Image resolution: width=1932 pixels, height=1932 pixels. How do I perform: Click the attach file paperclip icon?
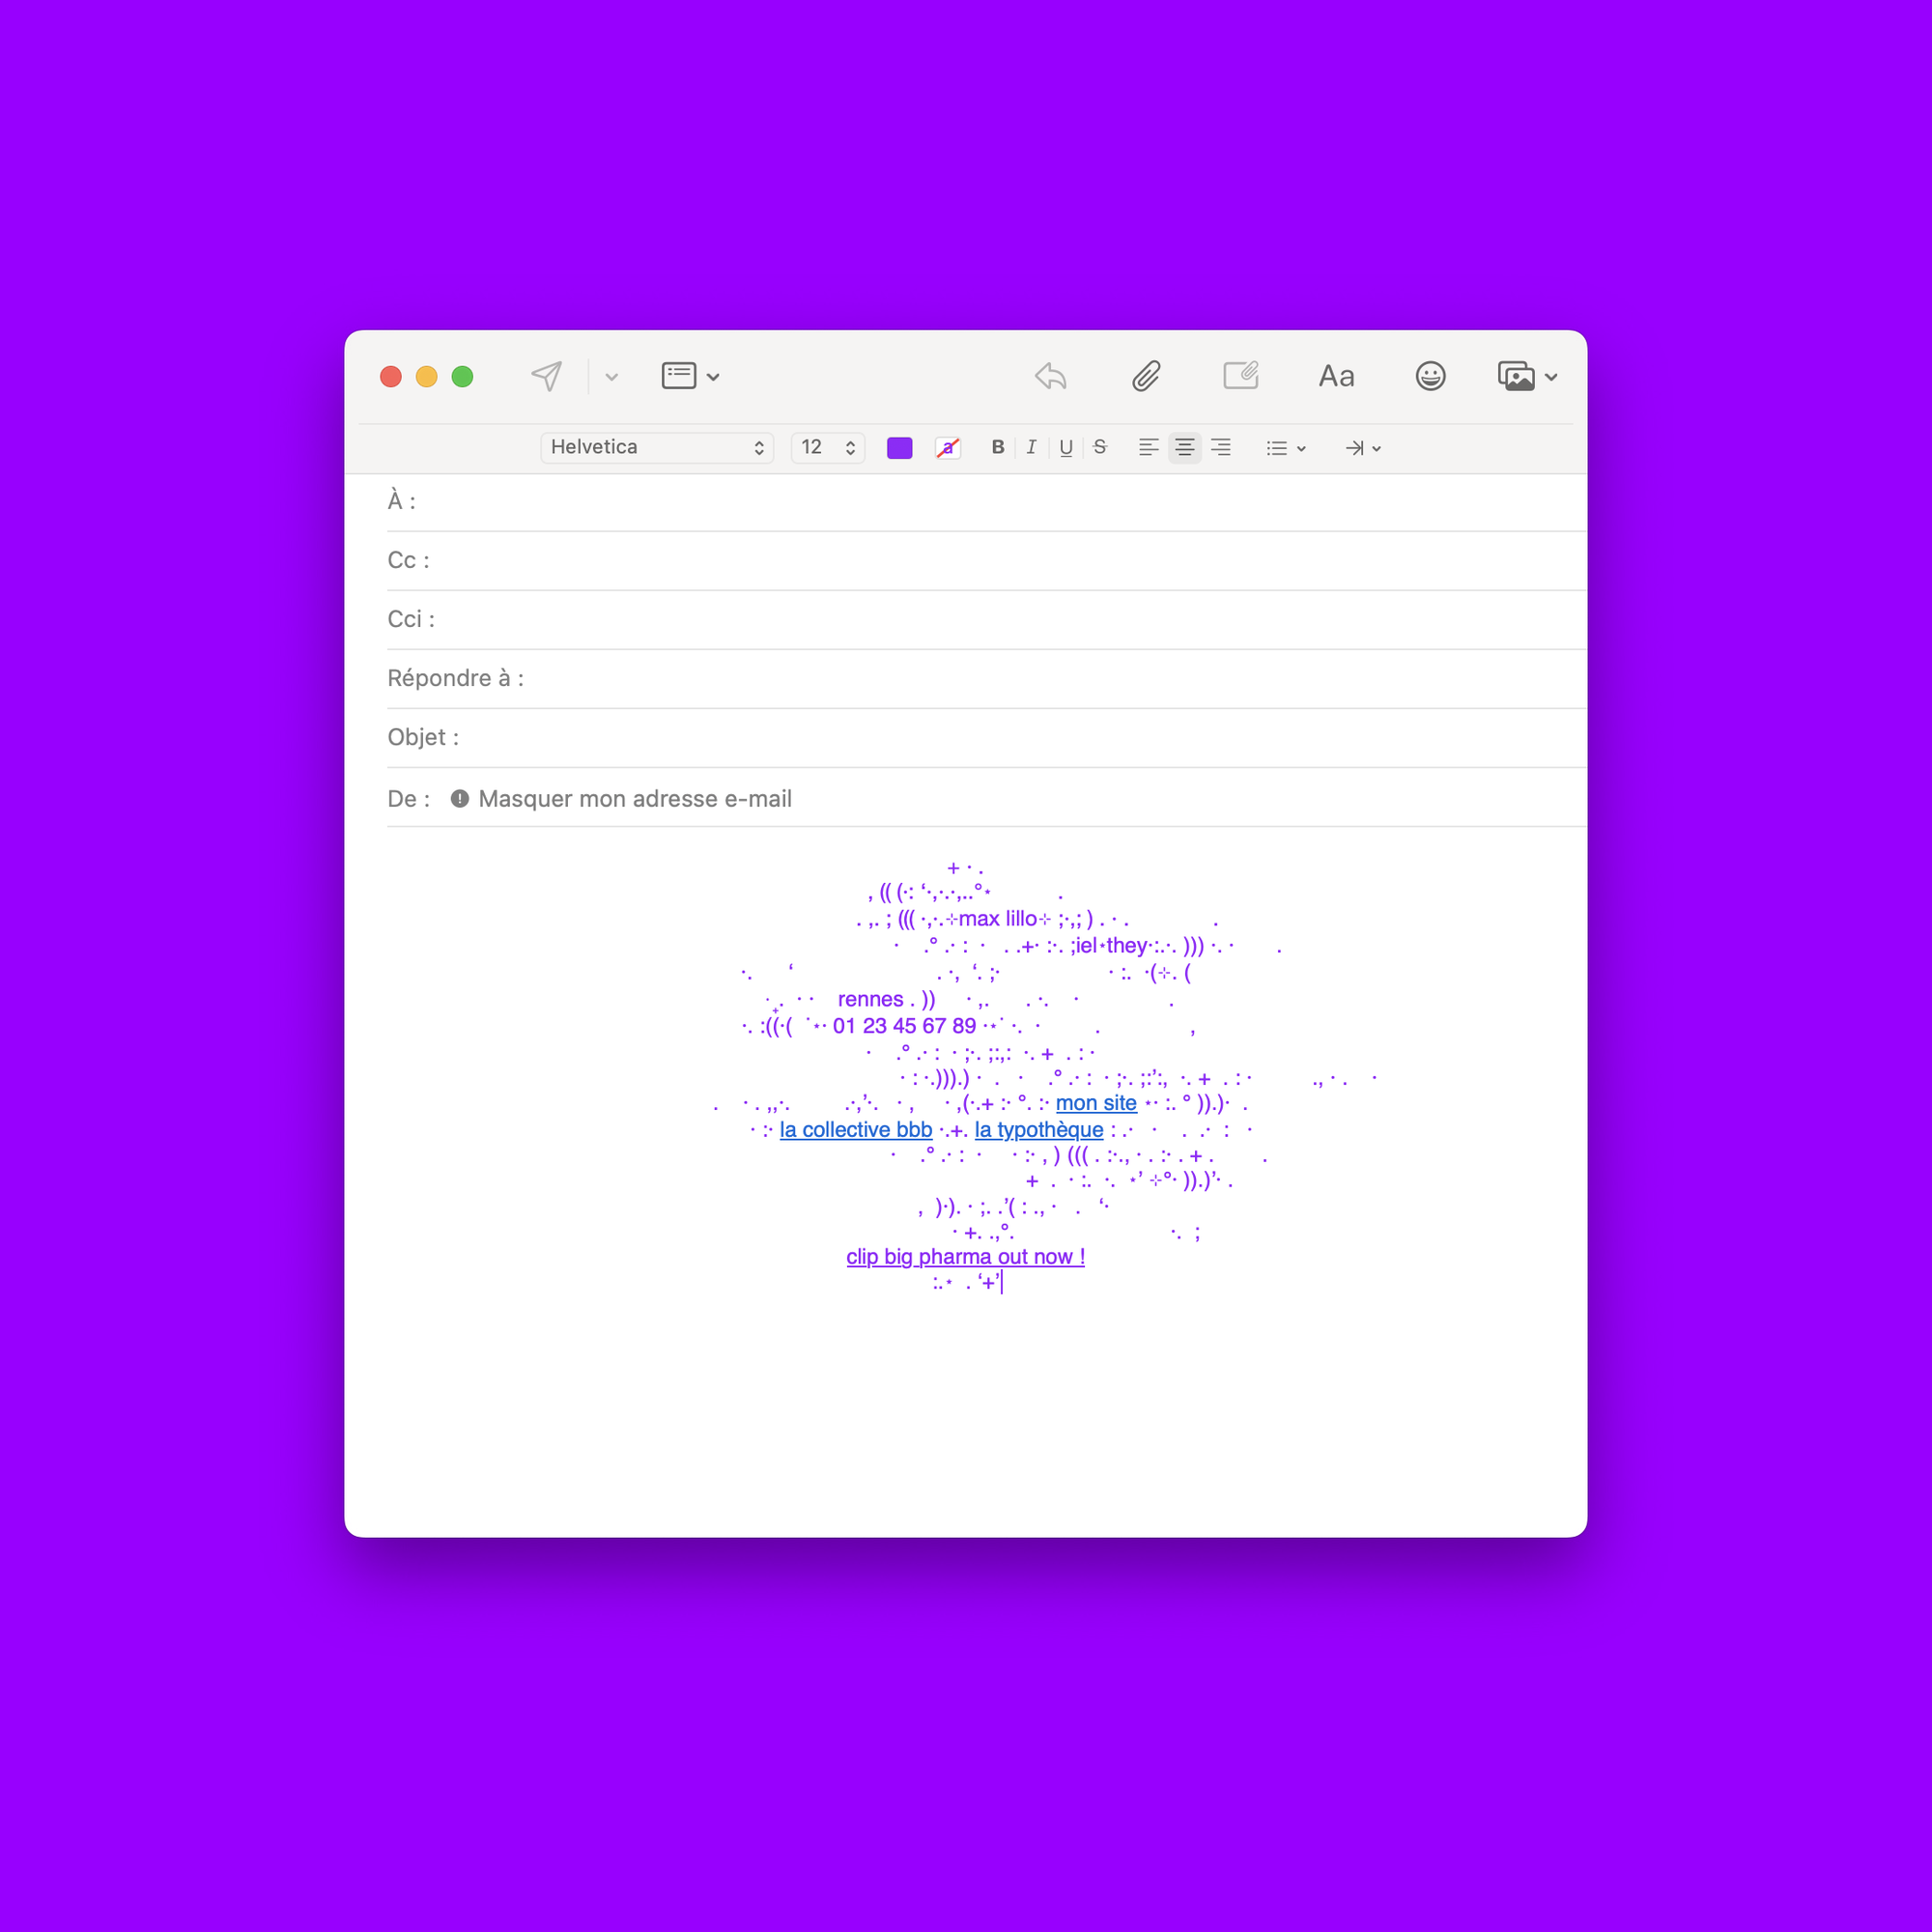(x=1146, y=376)
